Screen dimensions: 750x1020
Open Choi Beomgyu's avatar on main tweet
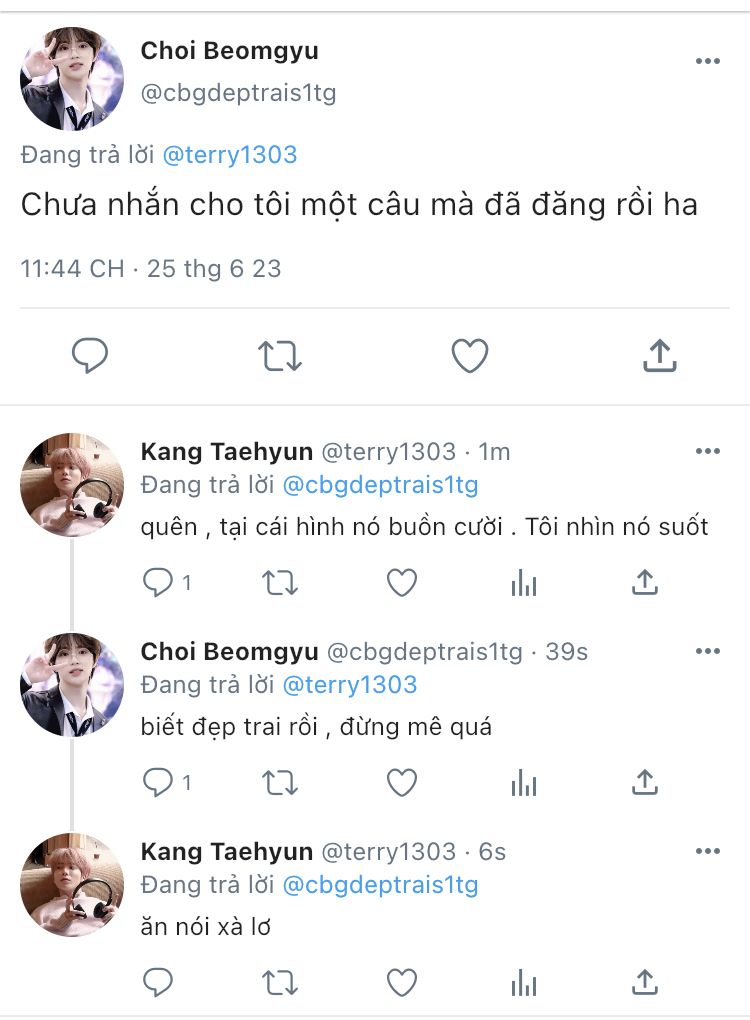pyautogui.click(x=72, y=79)
